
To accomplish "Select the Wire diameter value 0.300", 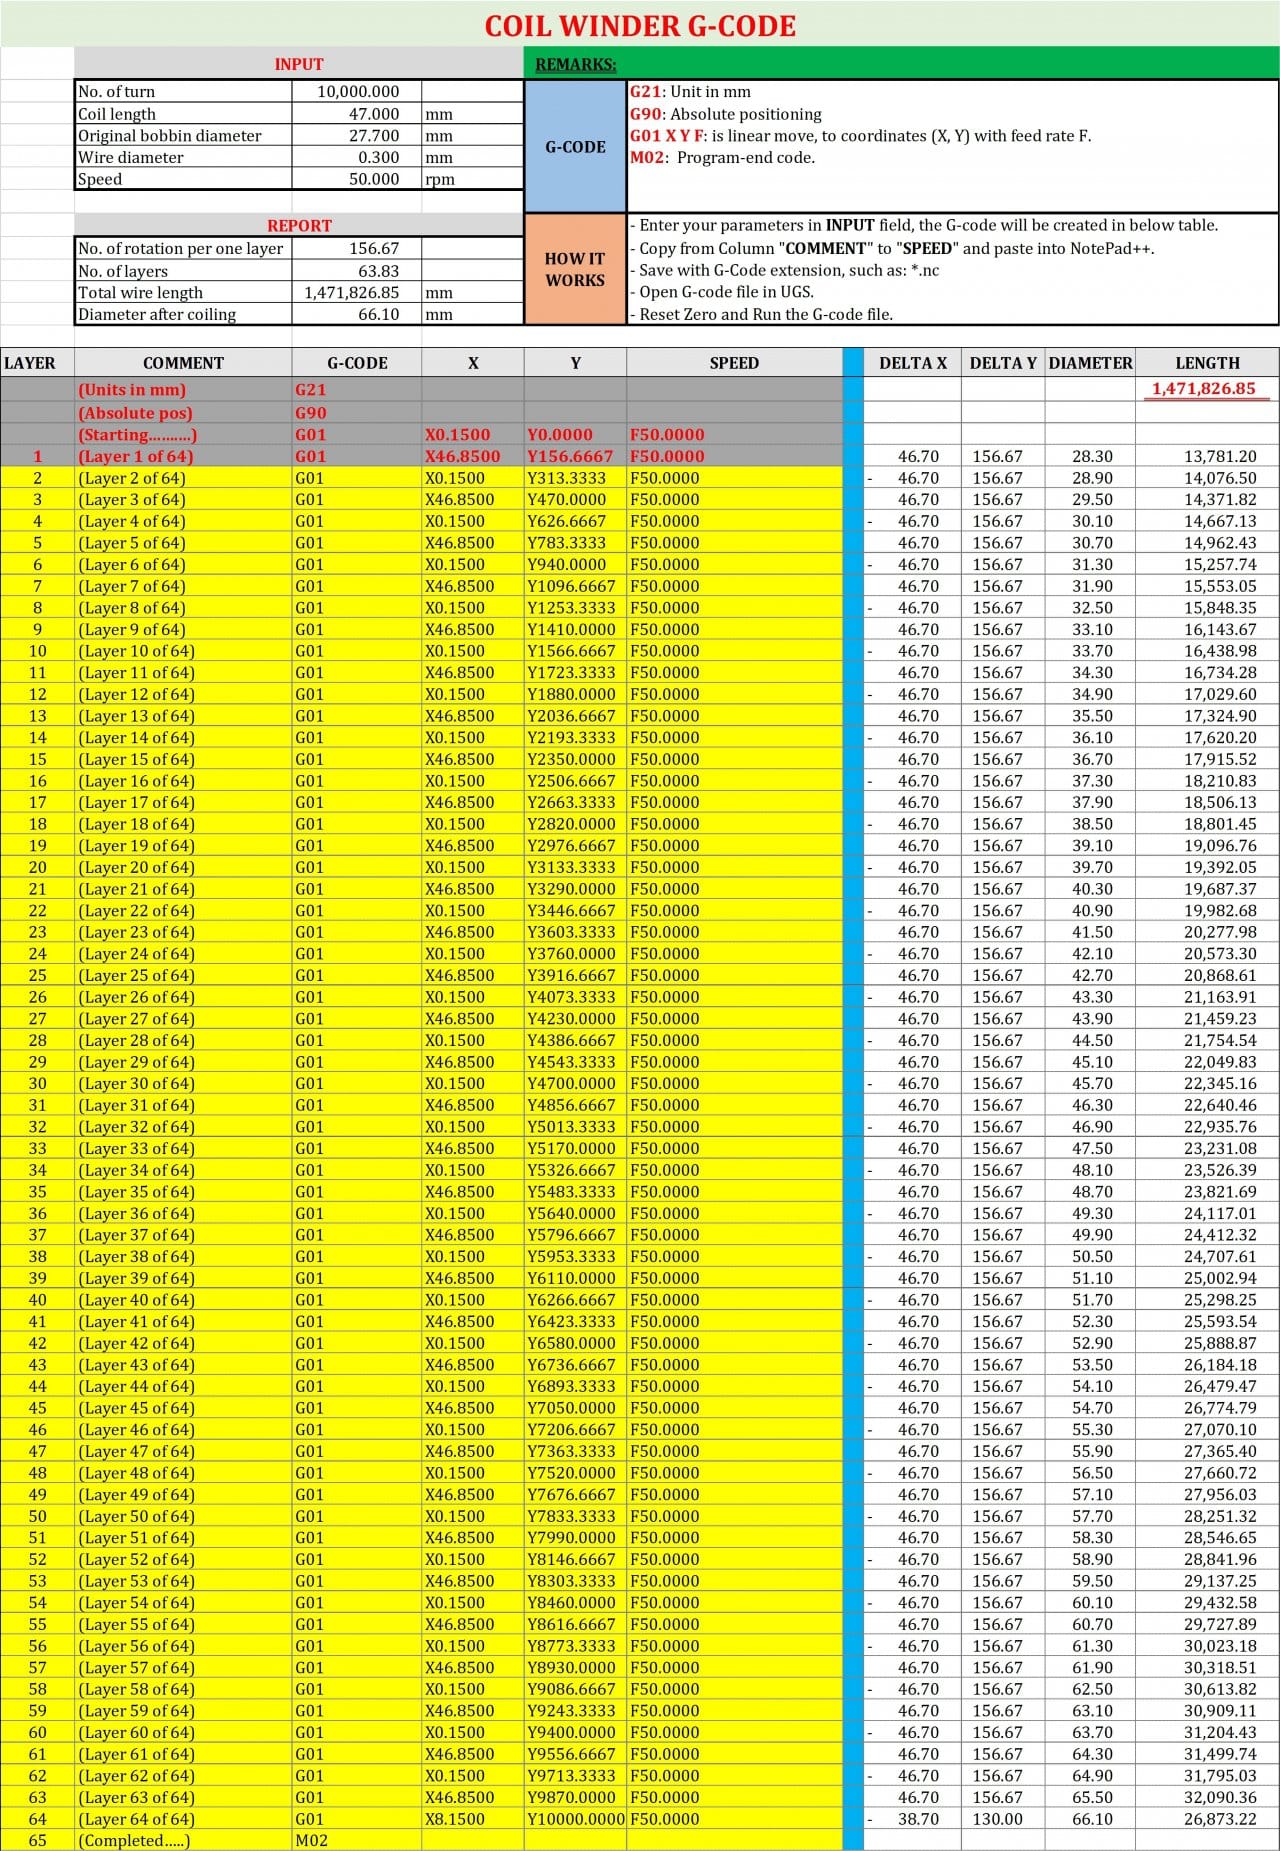I will 357,157.
